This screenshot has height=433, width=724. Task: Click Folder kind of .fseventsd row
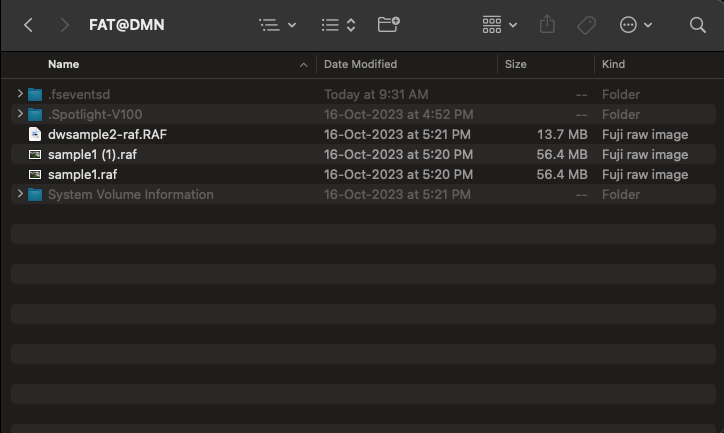click(621, 95)
